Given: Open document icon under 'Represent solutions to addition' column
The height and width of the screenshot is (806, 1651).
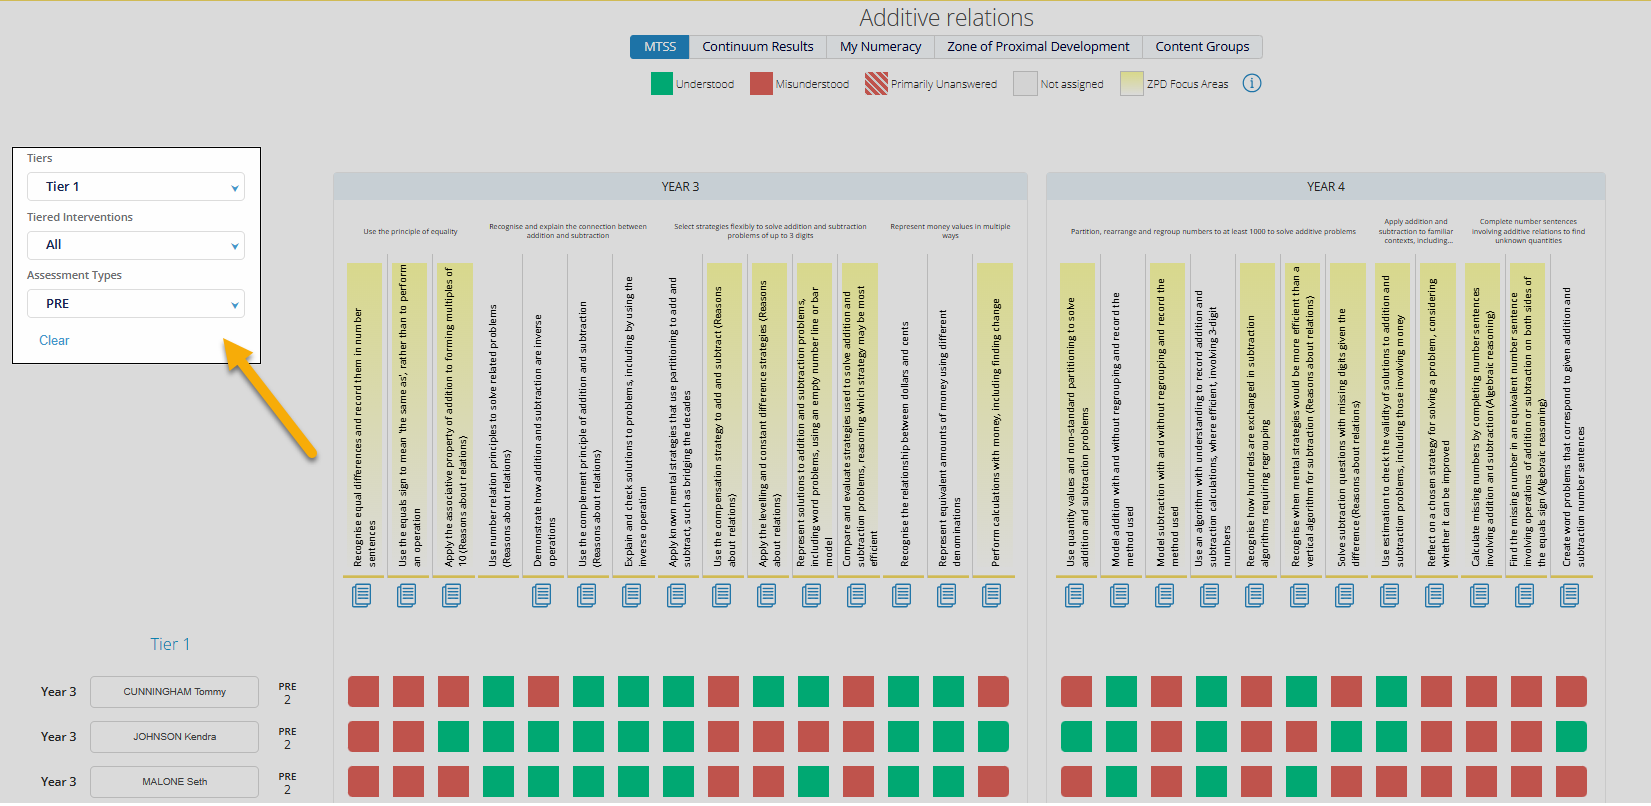Looking at the screenshot, I should tap(812, 595).
